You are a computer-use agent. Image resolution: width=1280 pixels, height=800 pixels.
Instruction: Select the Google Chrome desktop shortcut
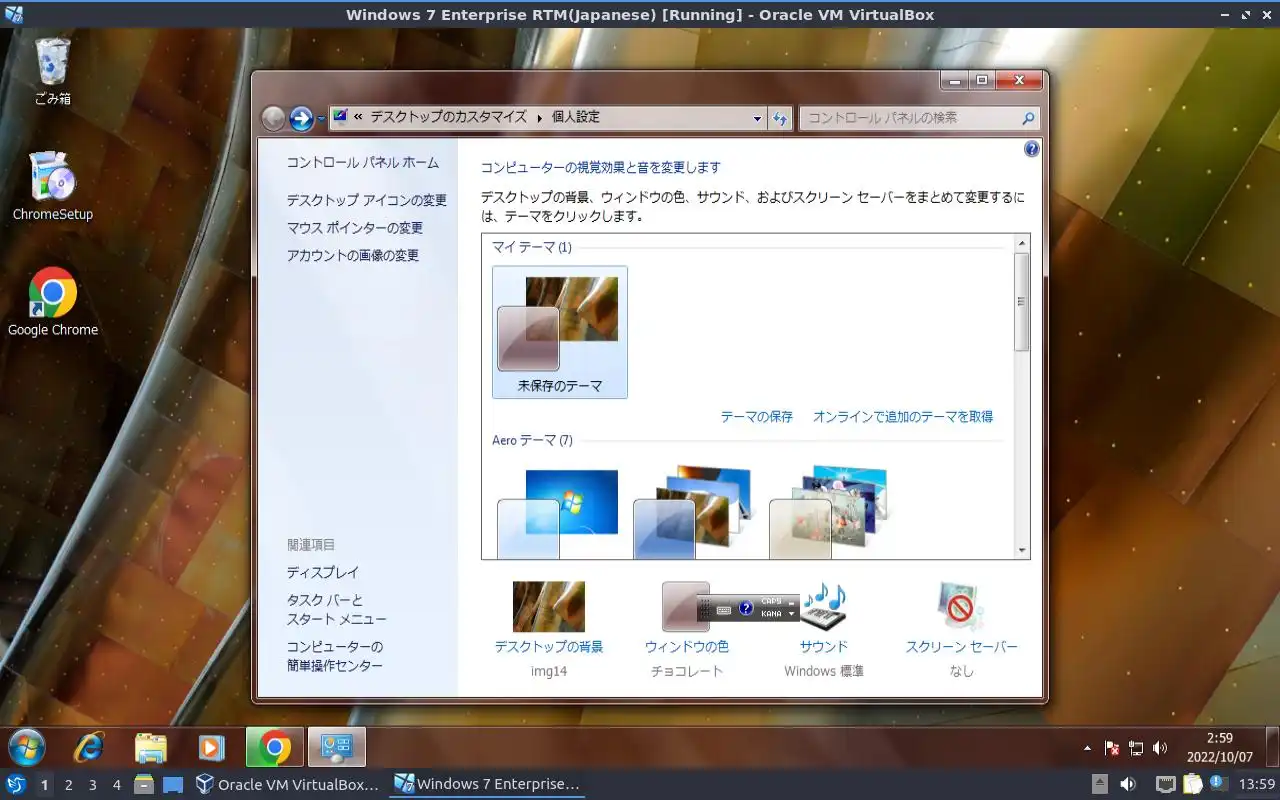53,301
